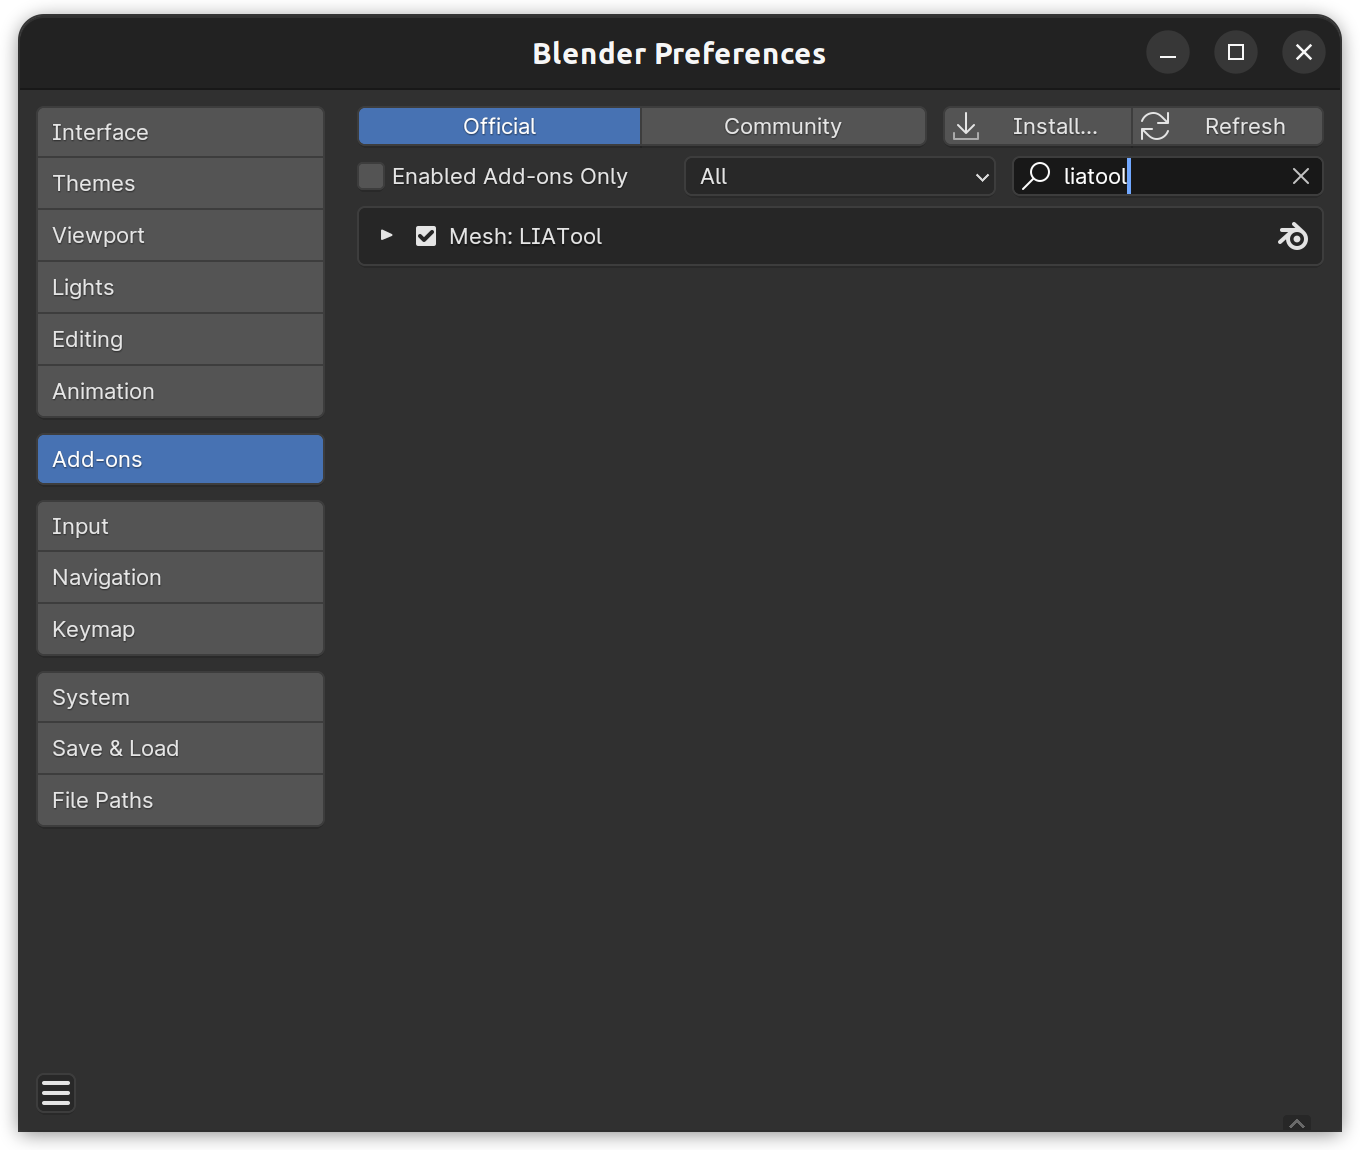Select the Lights section
The height and width of the screenshot is (1150, 1360).
180,288
